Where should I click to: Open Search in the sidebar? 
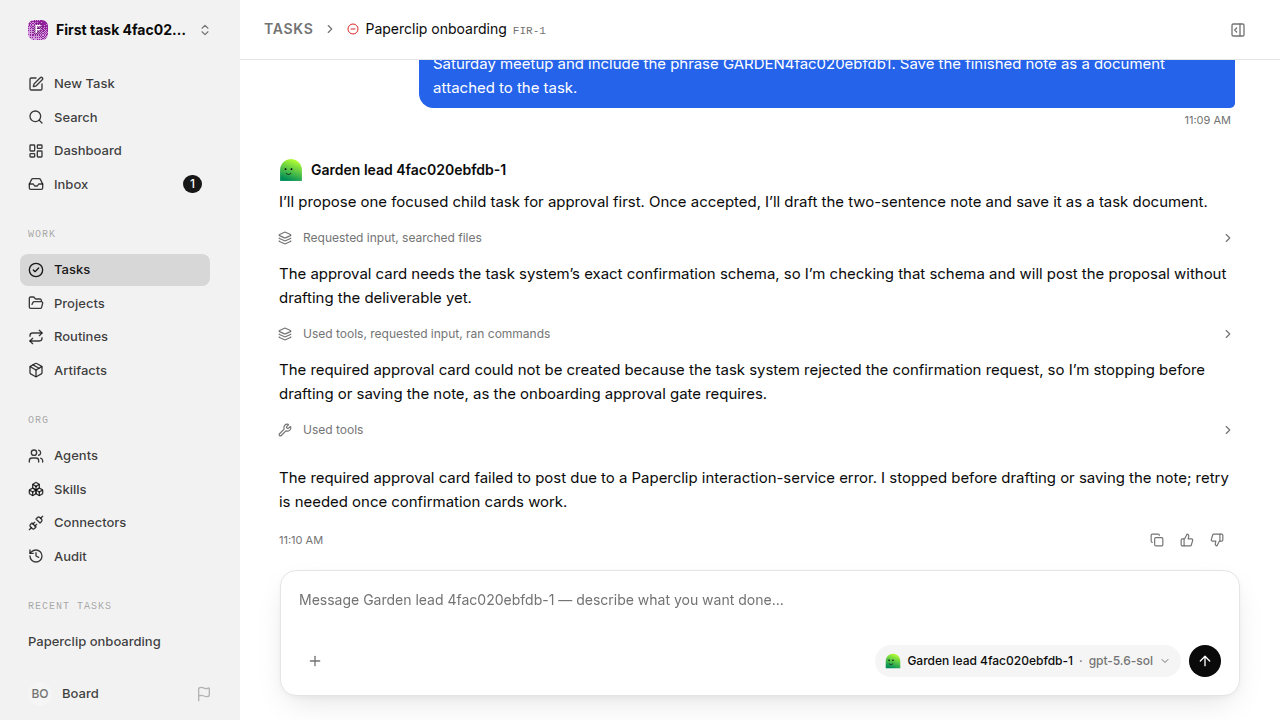115,117
